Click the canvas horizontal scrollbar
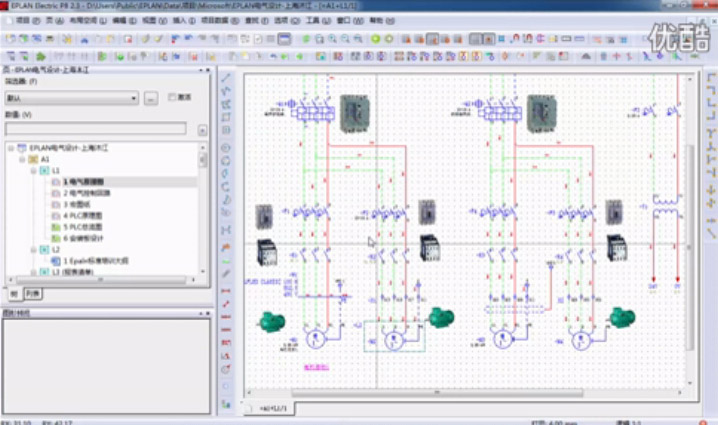The image size is (718, 425). (x=437, y=393)
